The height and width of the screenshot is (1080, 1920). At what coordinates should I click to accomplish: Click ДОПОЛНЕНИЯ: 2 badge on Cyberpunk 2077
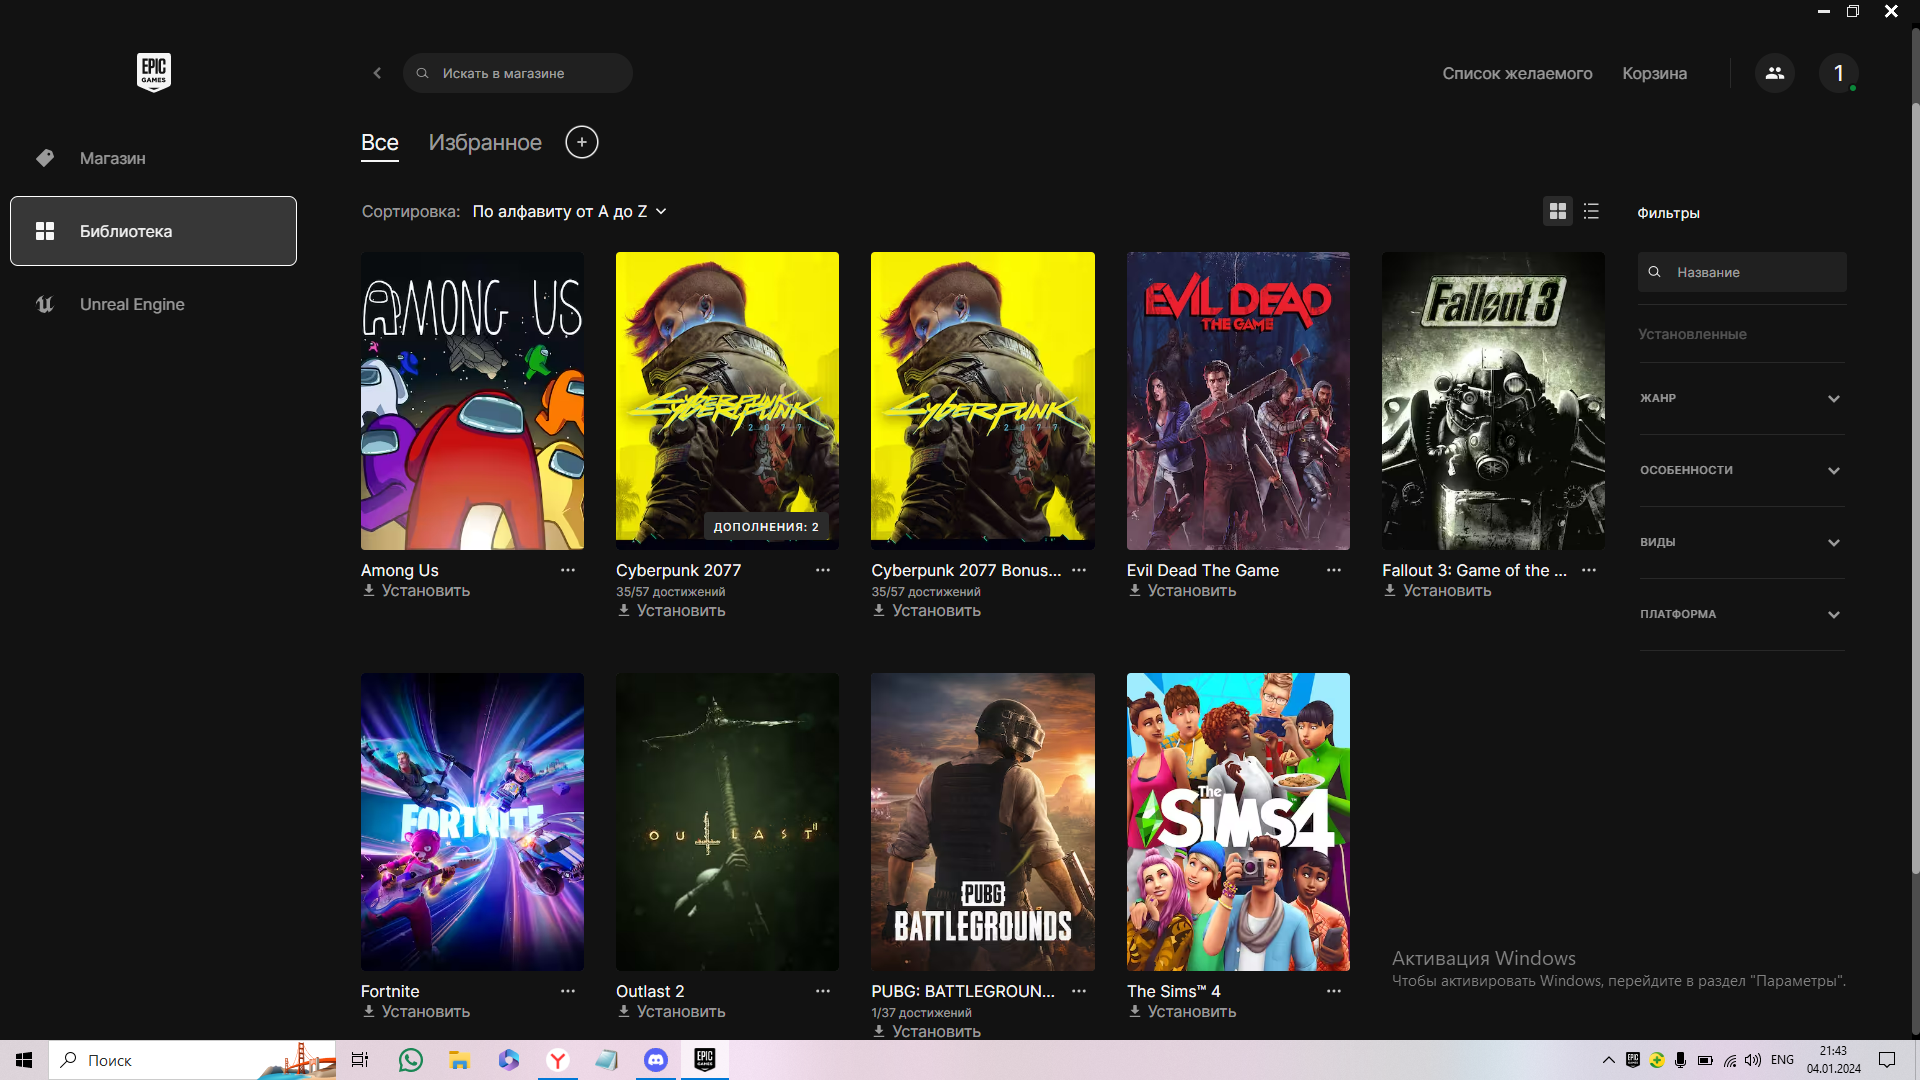[x=766, y=527]
